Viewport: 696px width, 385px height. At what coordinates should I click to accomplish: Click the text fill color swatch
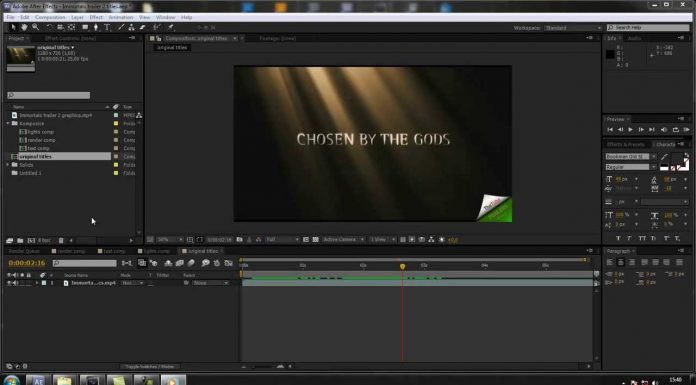(677, 159)
